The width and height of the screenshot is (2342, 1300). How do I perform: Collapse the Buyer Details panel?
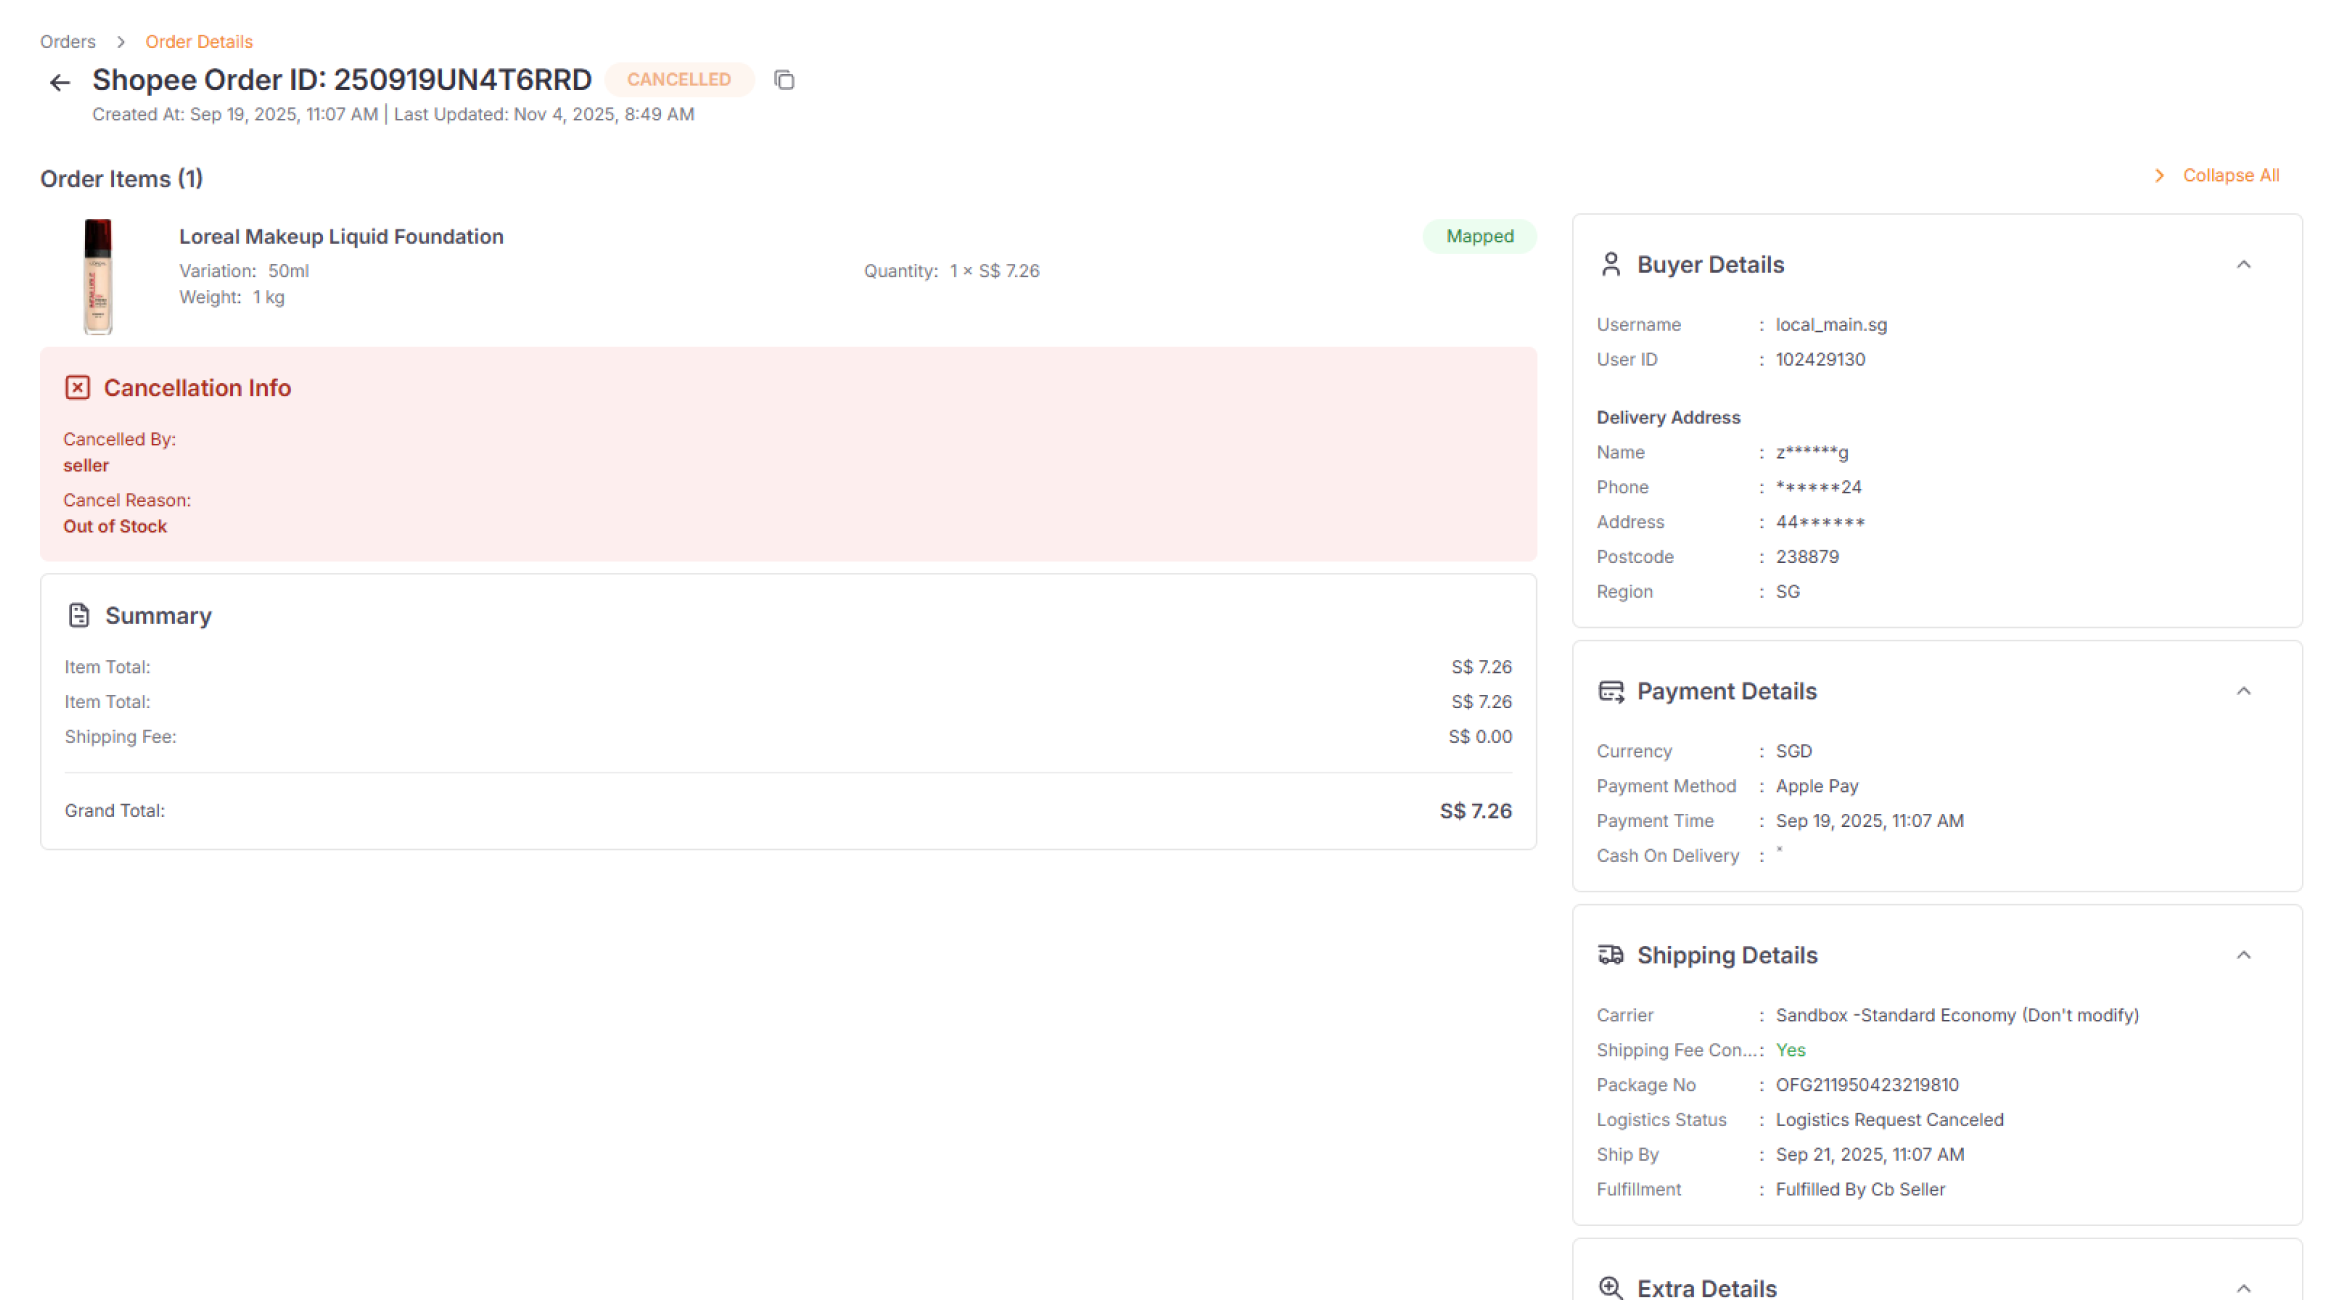[x=2245, y=264]
